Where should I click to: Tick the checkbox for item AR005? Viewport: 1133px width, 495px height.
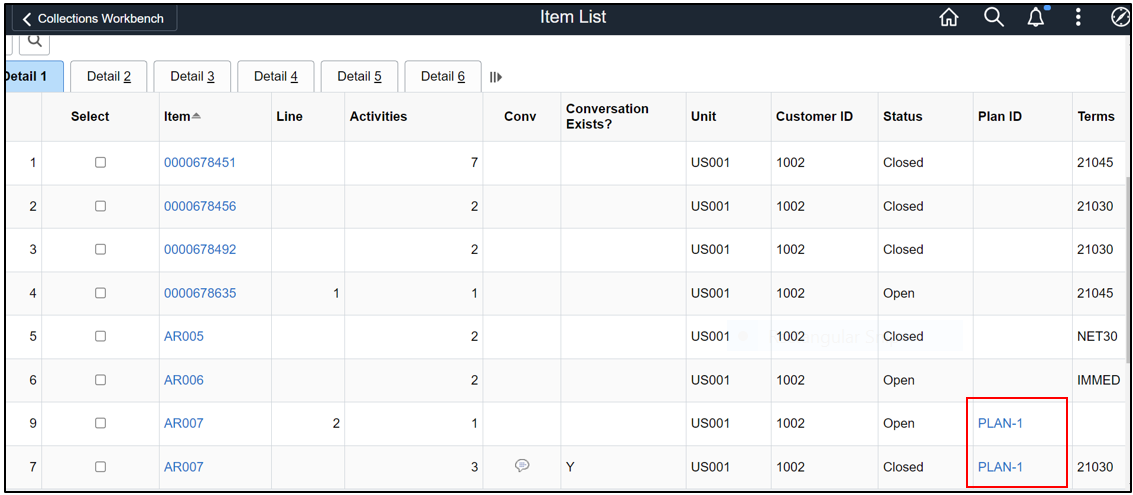click(x=100, y=336)
